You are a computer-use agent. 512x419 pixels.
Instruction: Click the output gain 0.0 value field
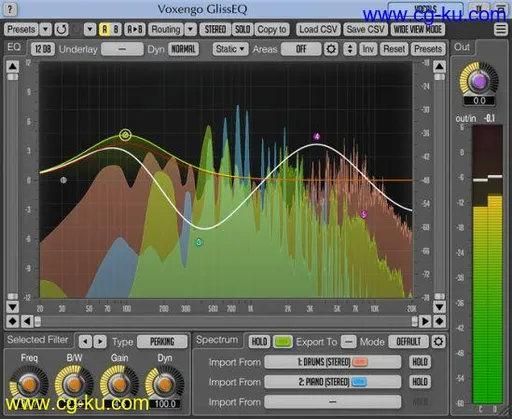tap(479, 101)
